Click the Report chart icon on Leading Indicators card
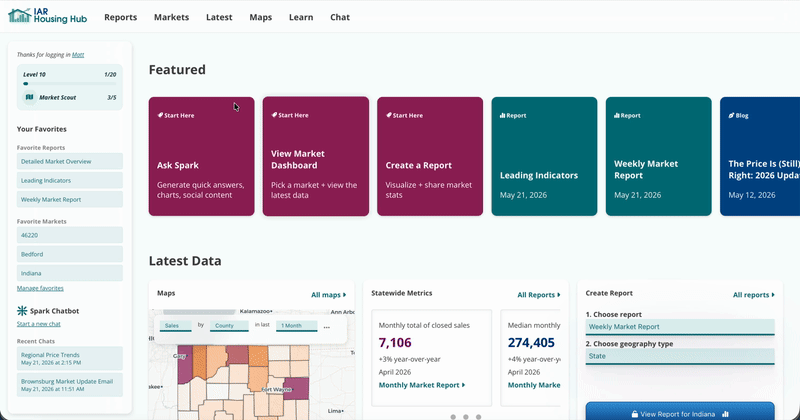Screen dimensions: 800x420 click(x=503, y=115)
